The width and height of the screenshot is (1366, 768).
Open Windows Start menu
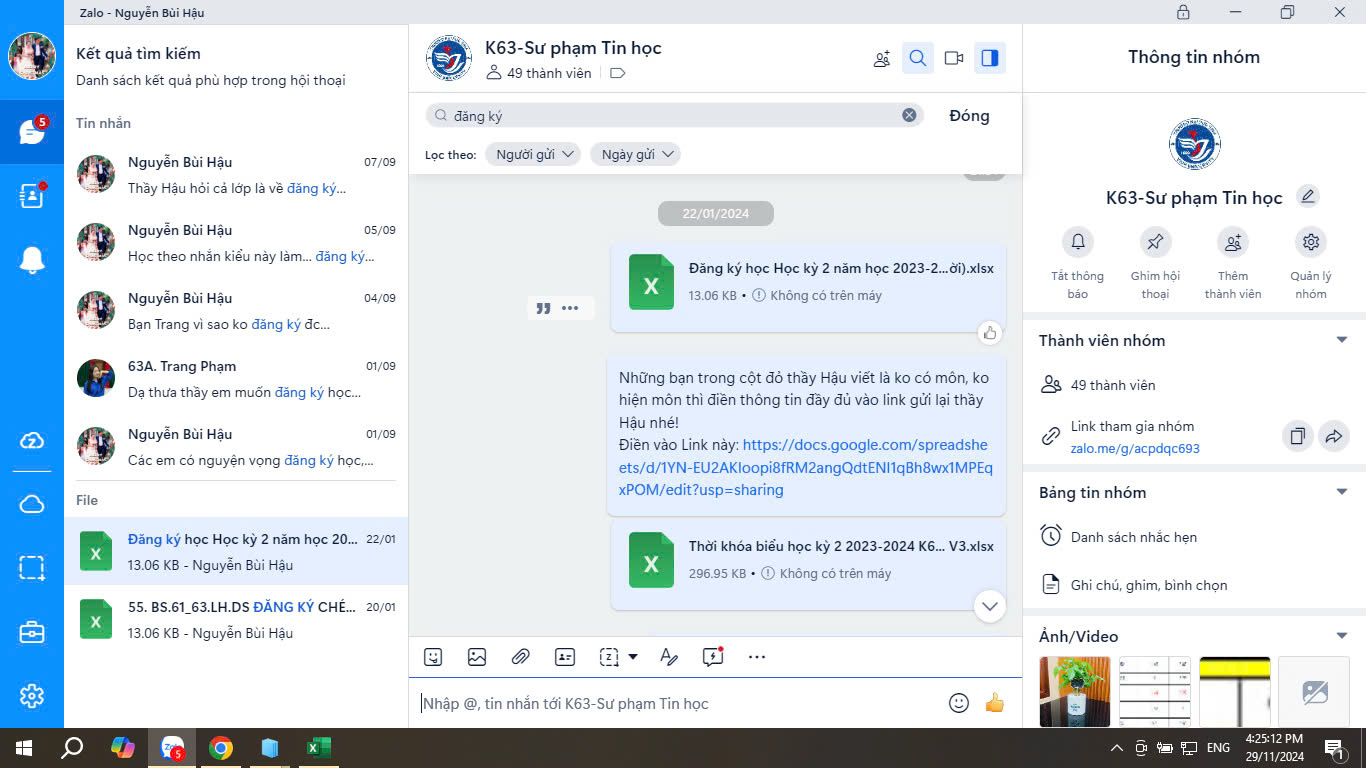[x=24, y=748]
